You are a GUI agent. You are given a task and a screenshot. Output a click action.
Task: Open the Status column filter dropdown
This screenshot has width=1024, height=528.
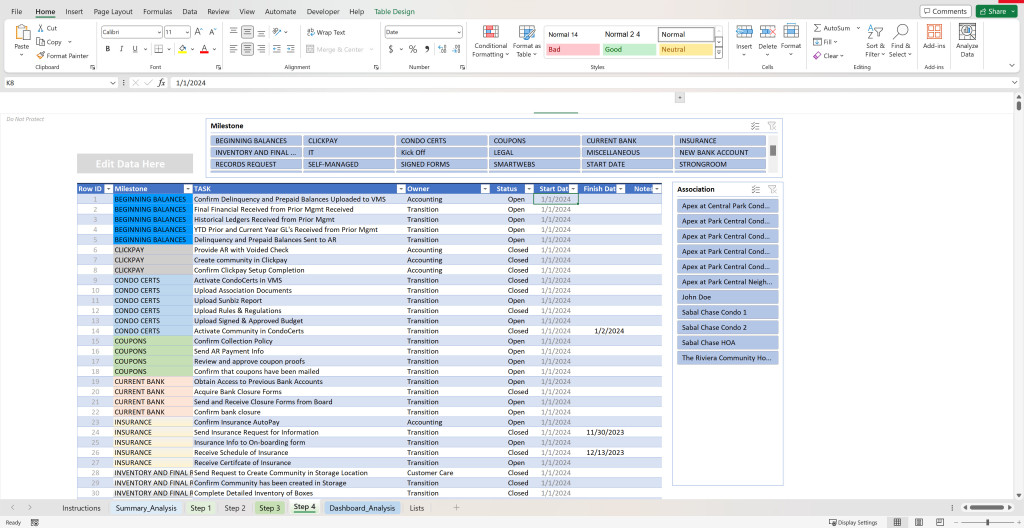pyautogui.click(x=529, y=189)
